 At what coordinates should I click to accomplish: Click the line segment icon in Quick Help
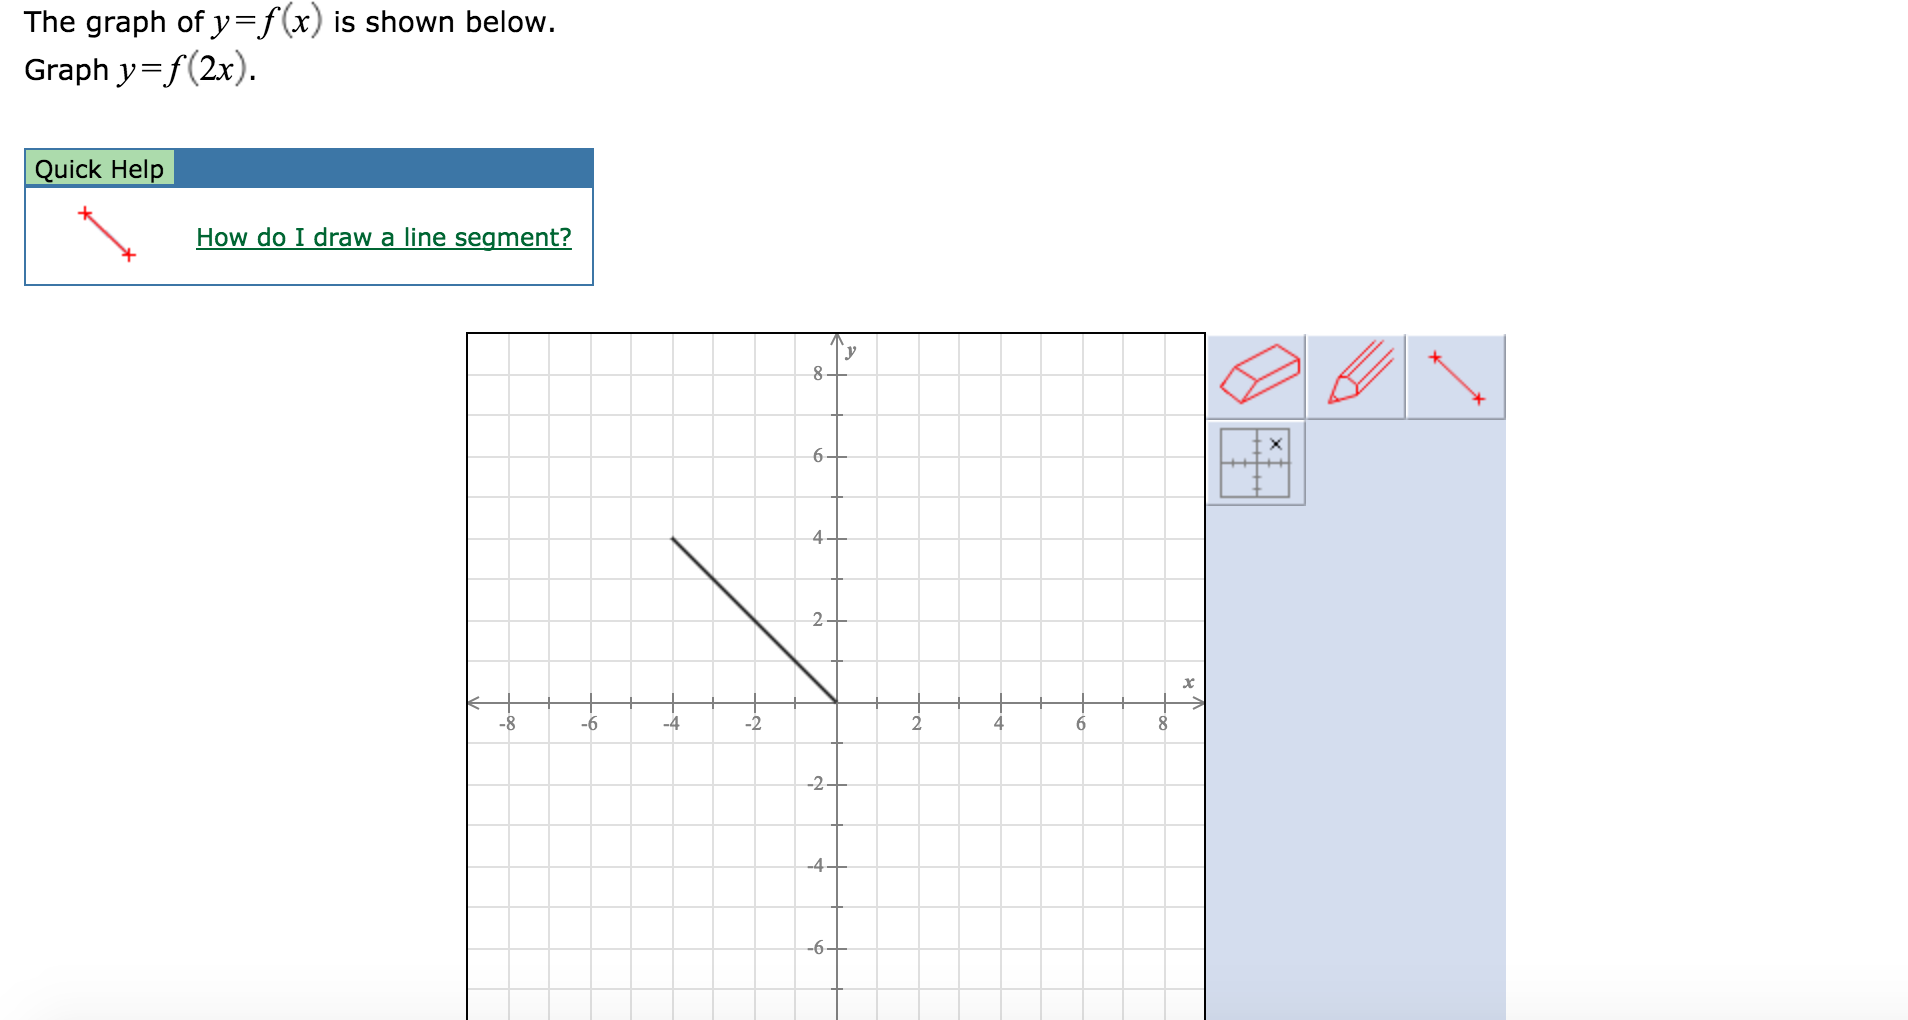107,234
